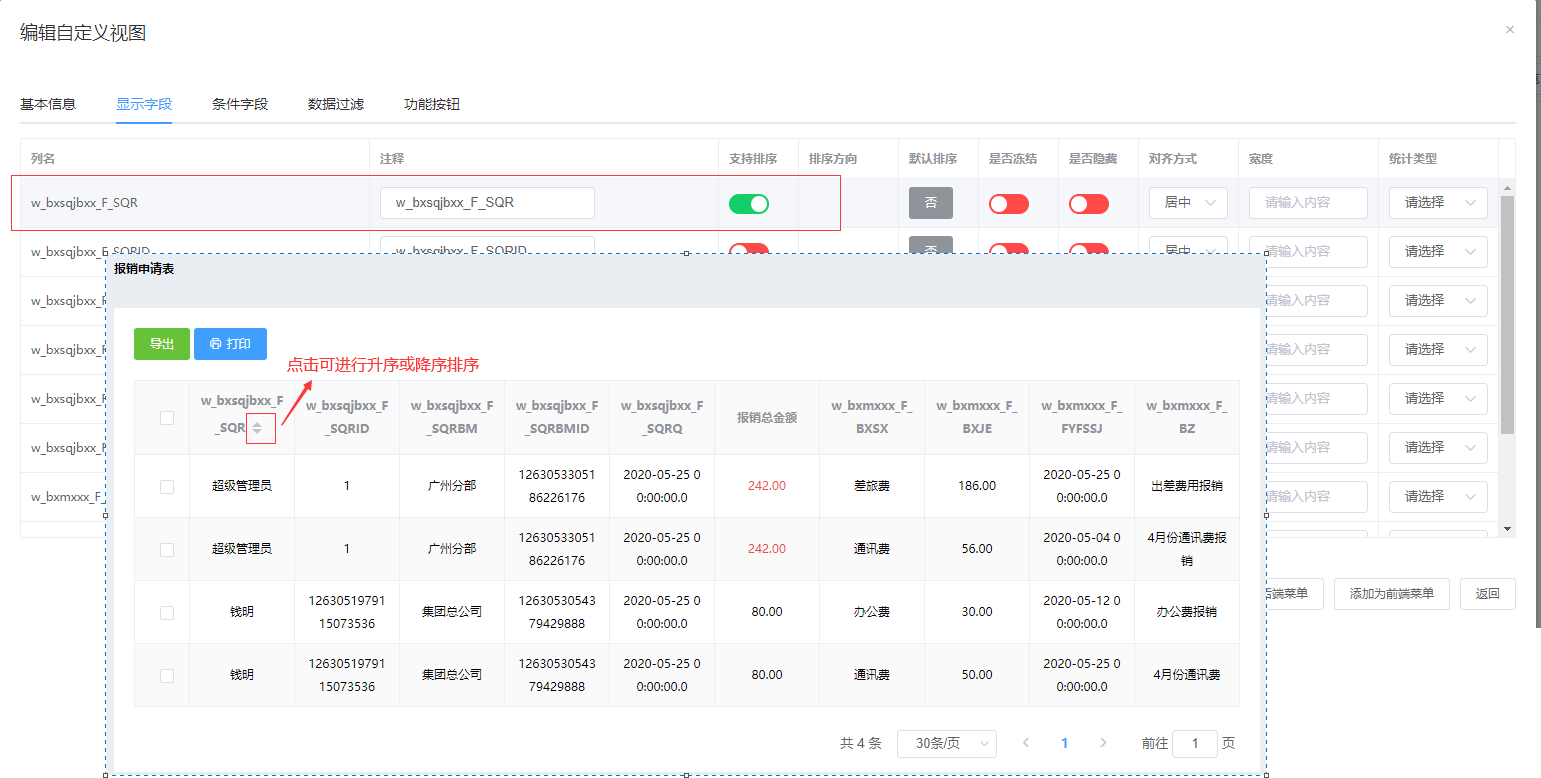
Task: Open the 数据过滤 tab
Action: click(x=336, y=104)
